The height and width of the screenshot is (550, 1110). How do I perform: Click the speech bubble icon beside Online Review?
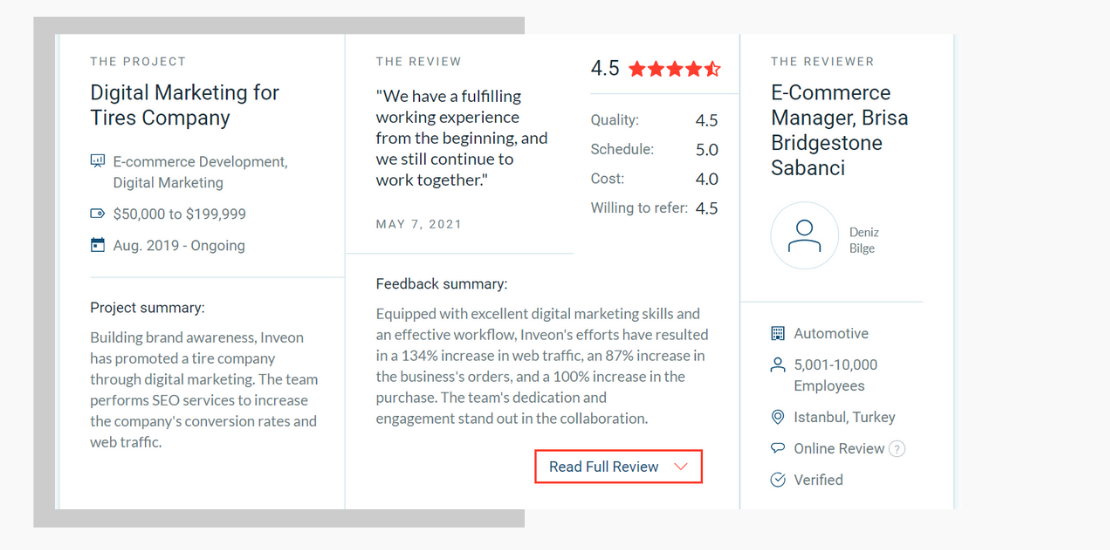click(x=778, y=448)
